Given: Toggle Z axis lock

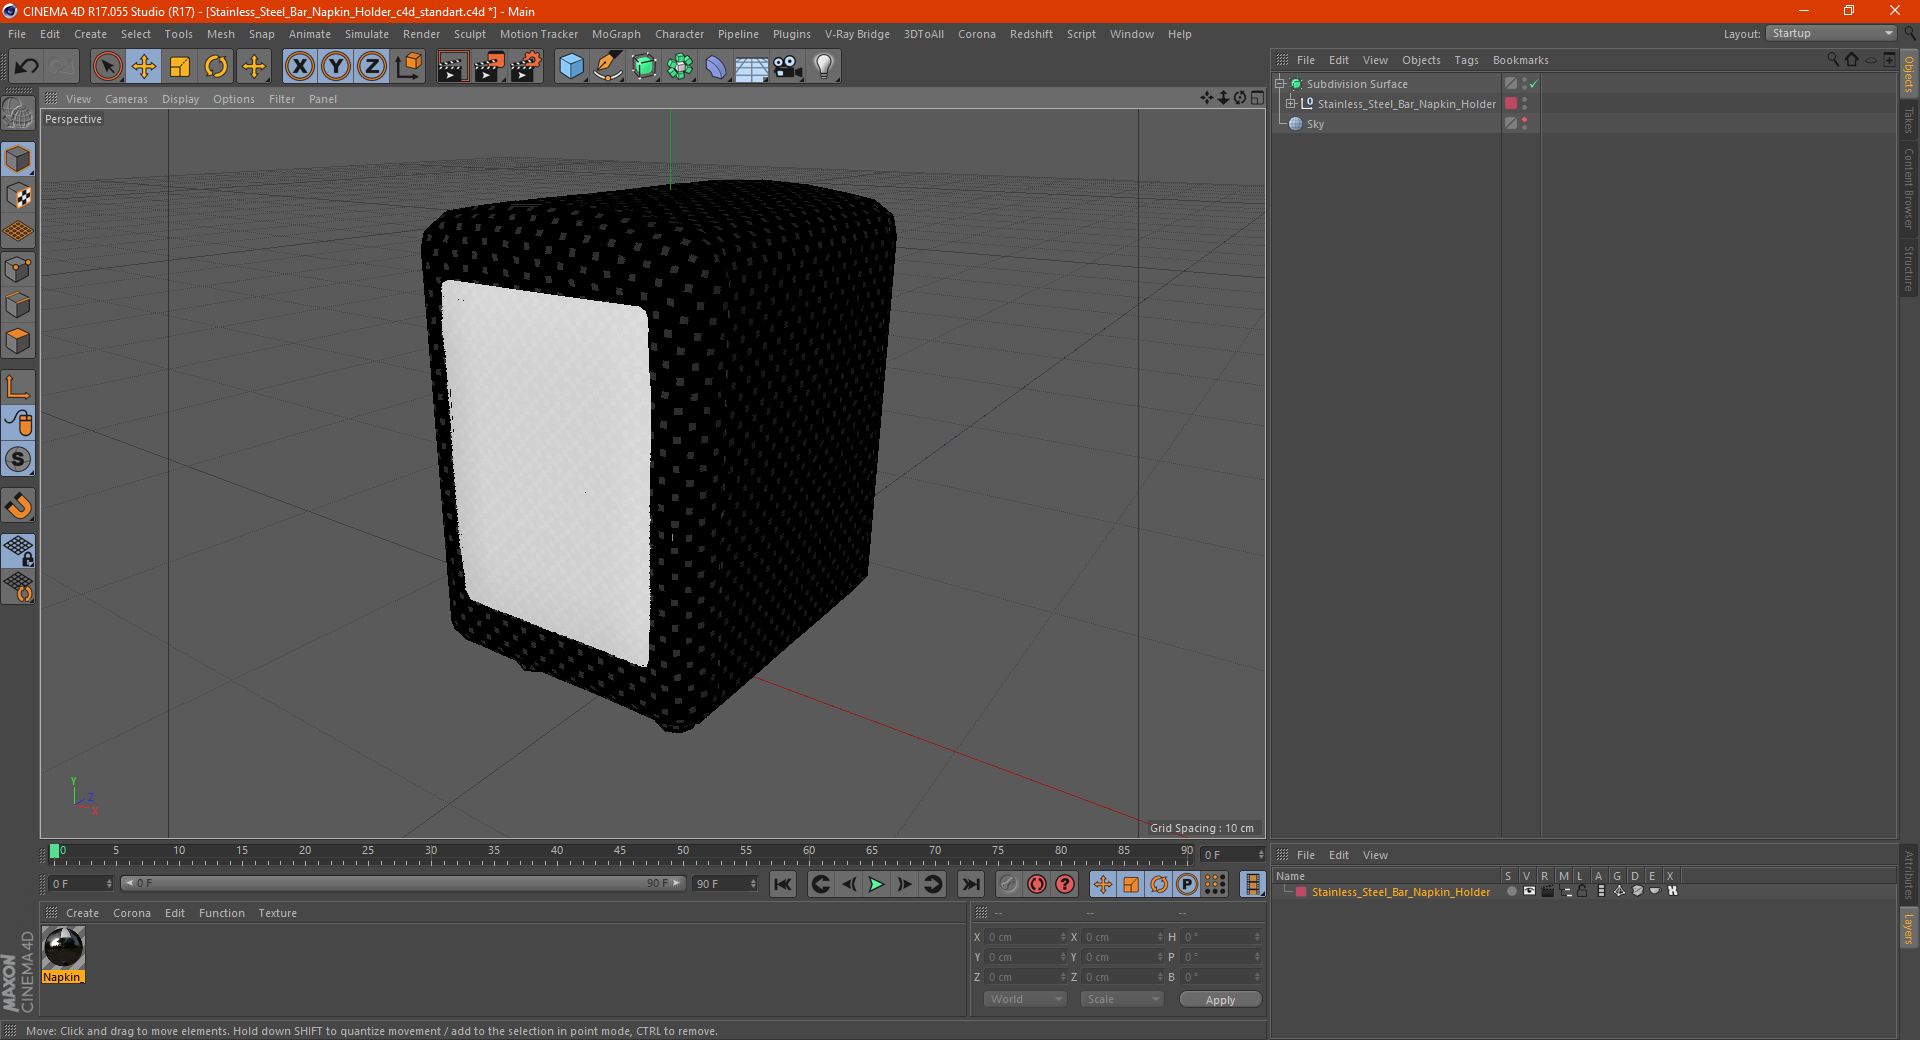Looking at the screenshot, I should pyautogui.click(x=372, y=67).
